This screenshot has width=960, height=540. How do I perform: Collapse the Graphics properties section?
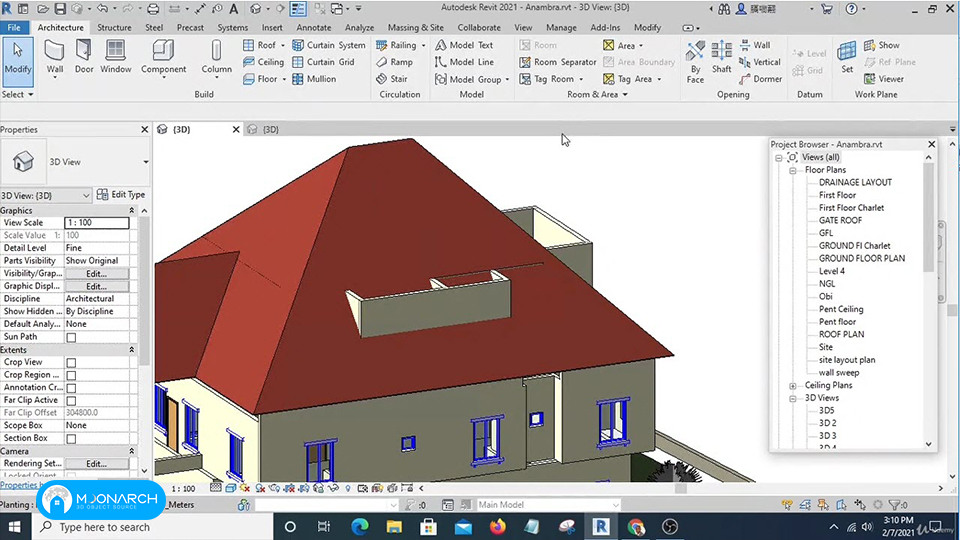click(132, 211)
